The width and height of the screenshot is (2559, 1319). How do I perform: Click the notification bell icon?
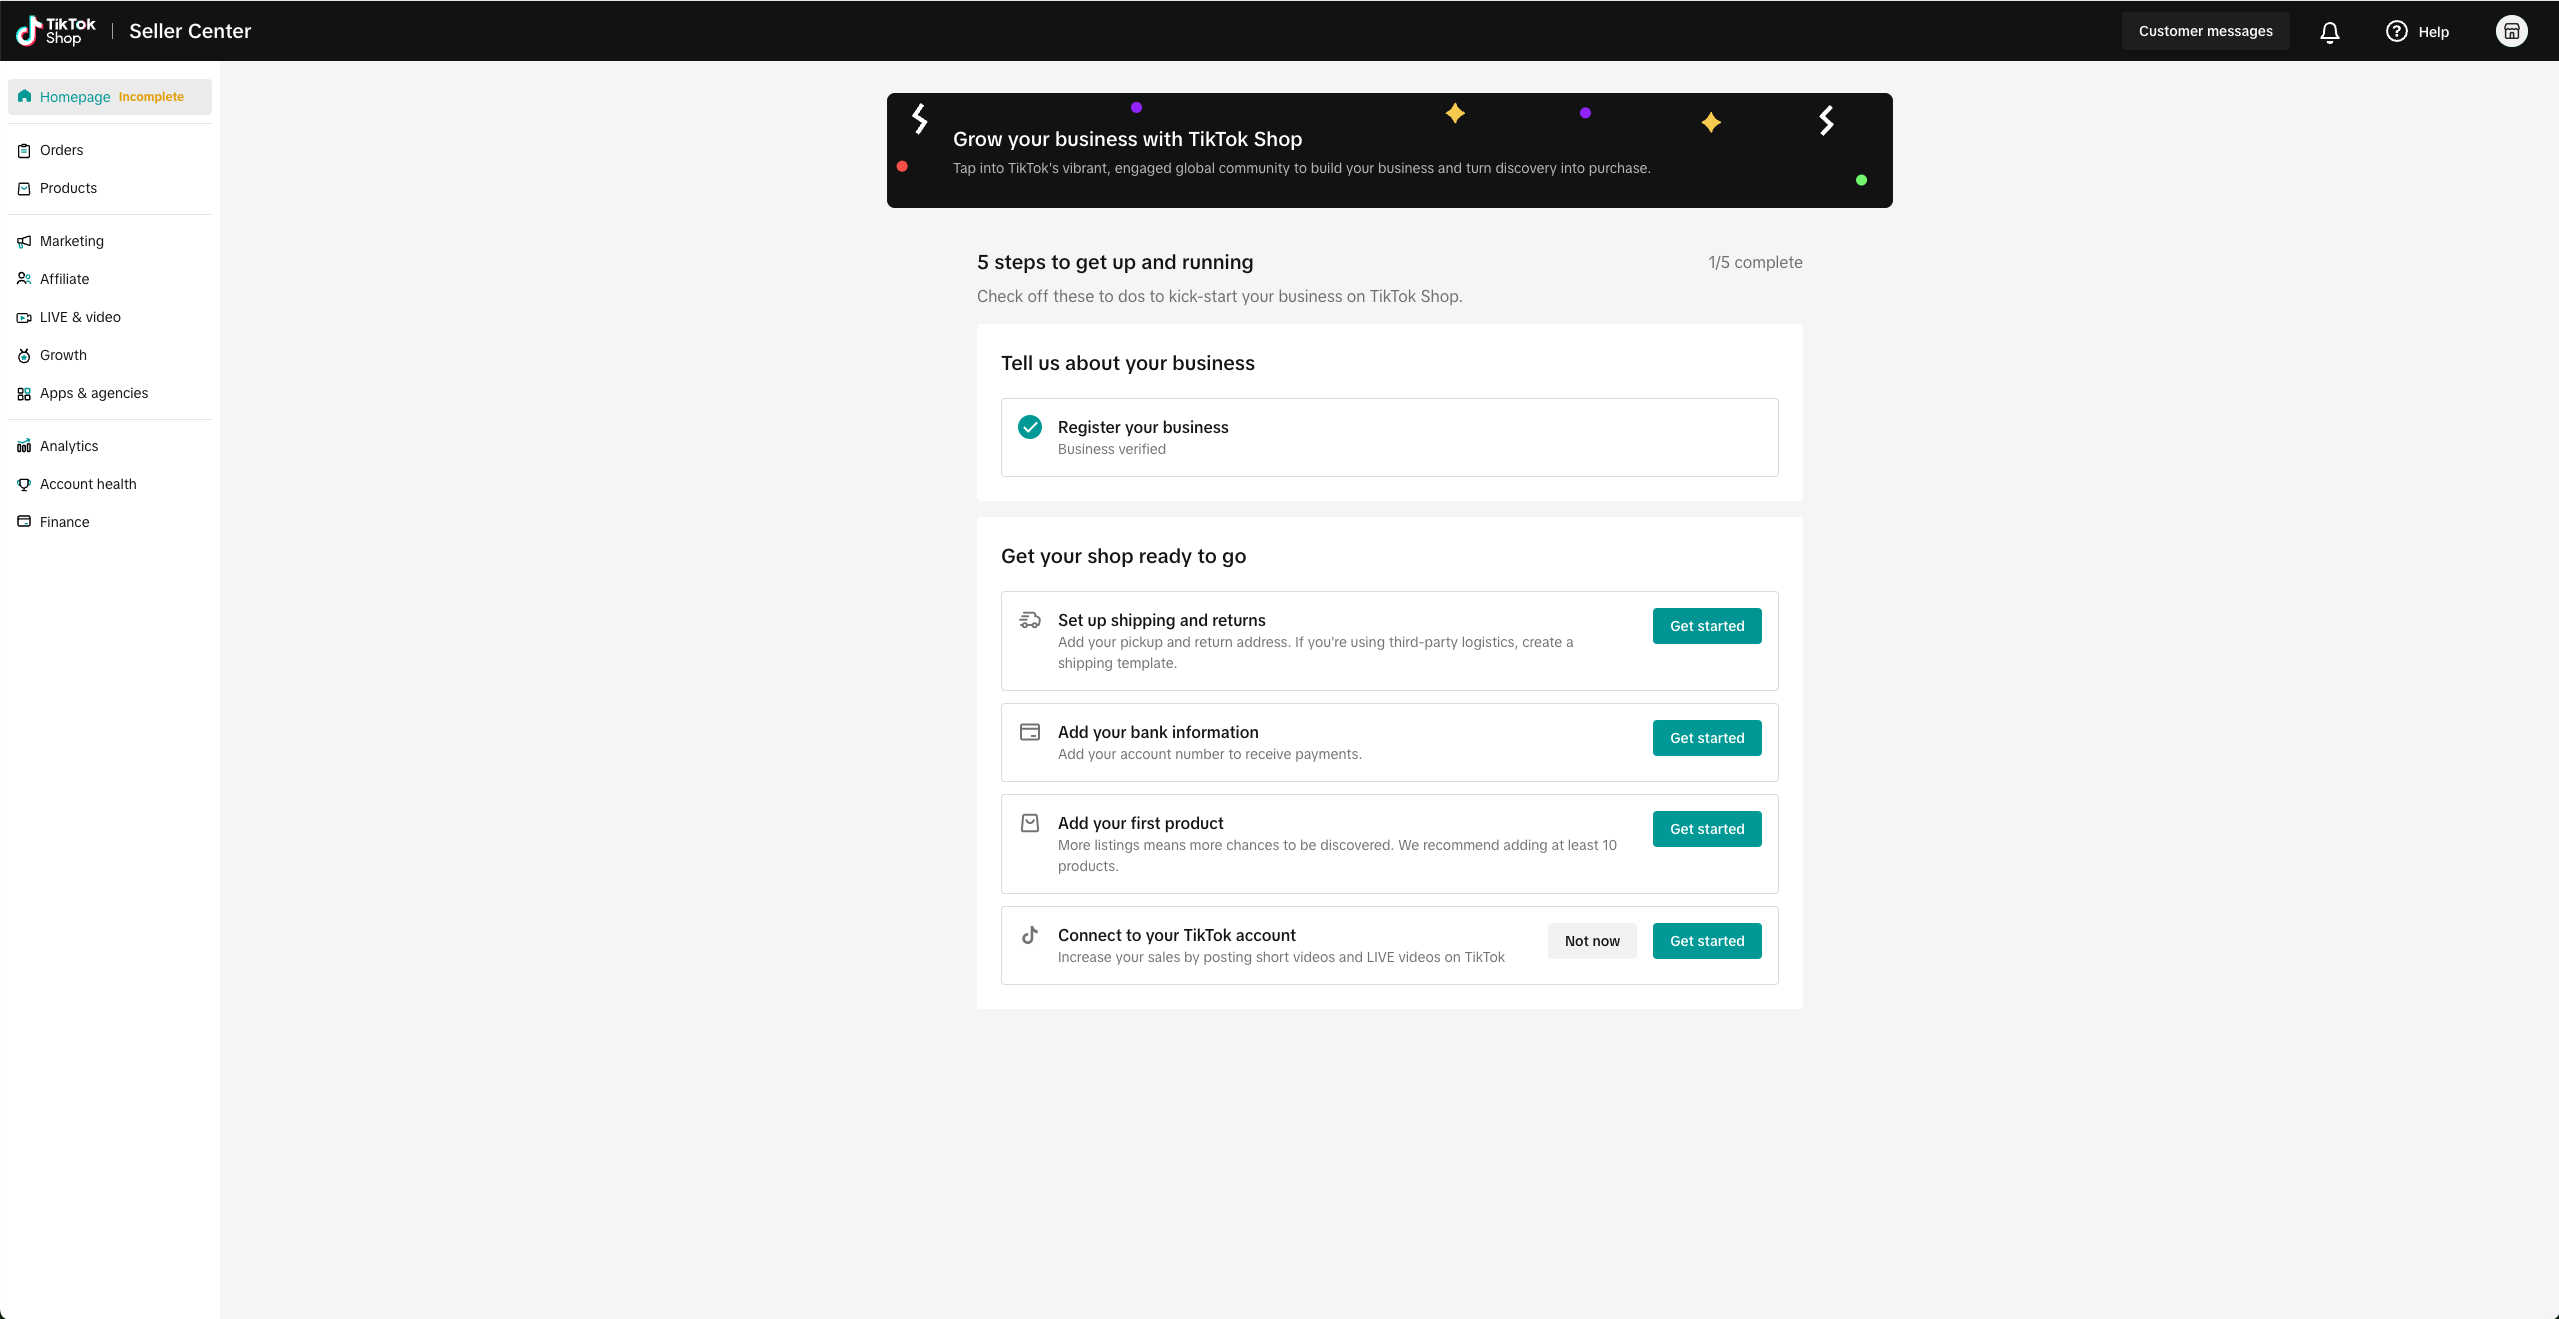2329,32
